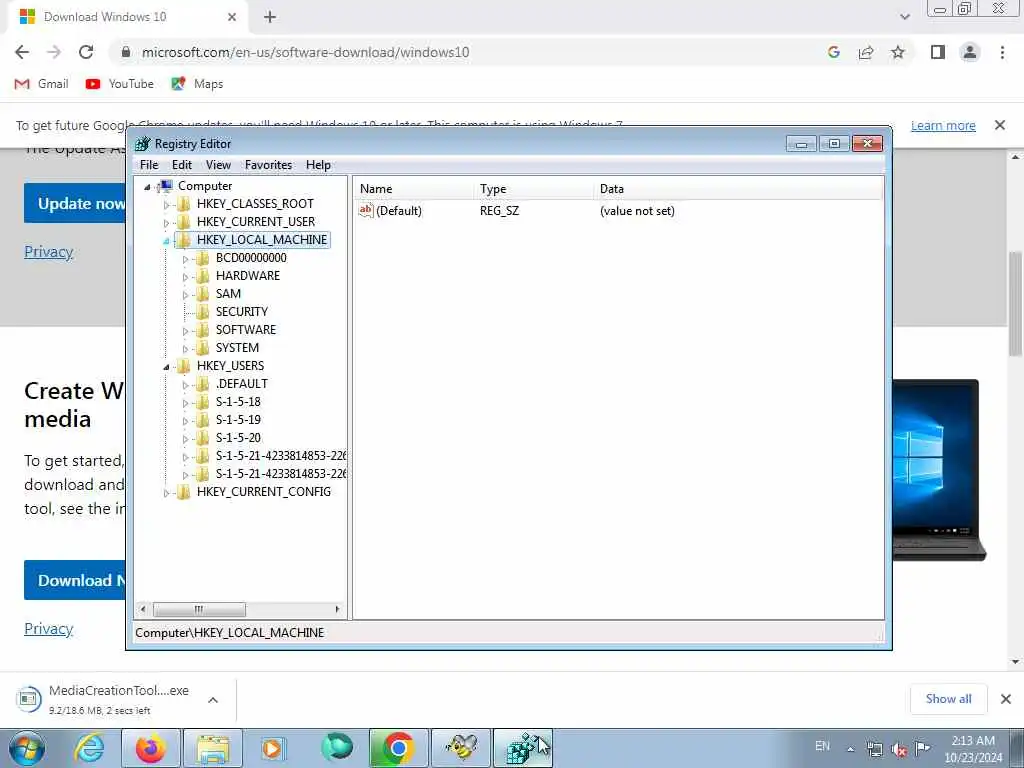This screenshot has width=1024, height=768.
Task: Click the Registry Editor title bar icon
Action: (142, 144)
